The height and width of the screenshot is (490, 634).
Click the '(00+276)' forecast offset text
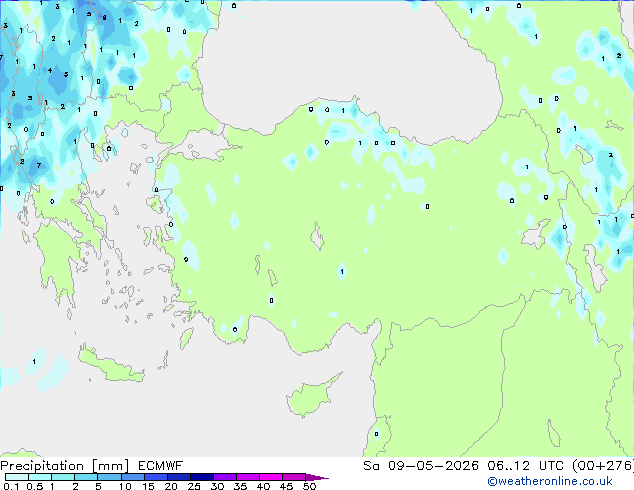603,466
